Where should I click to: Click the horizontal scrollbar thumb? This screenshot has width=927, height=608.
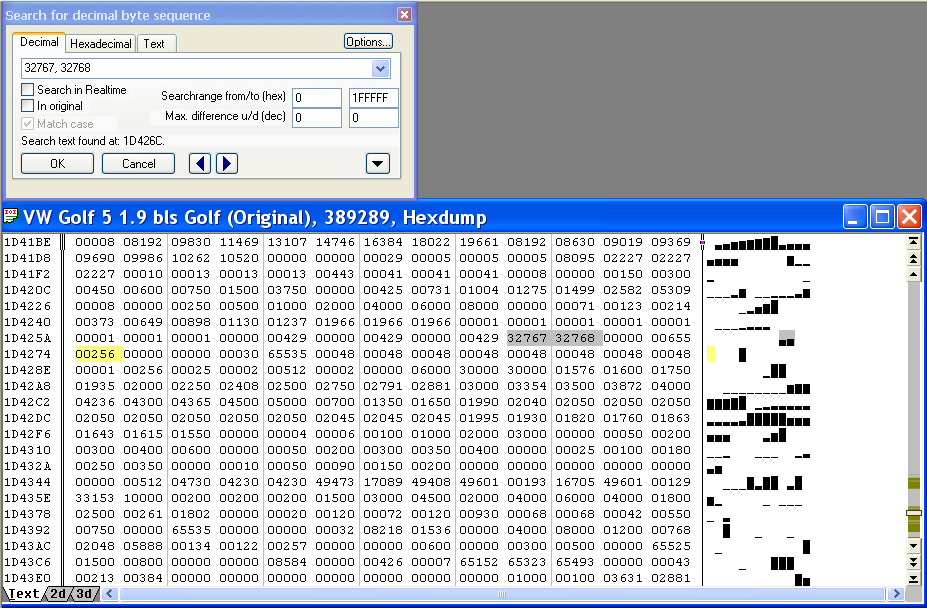click(x=502, y=594)
